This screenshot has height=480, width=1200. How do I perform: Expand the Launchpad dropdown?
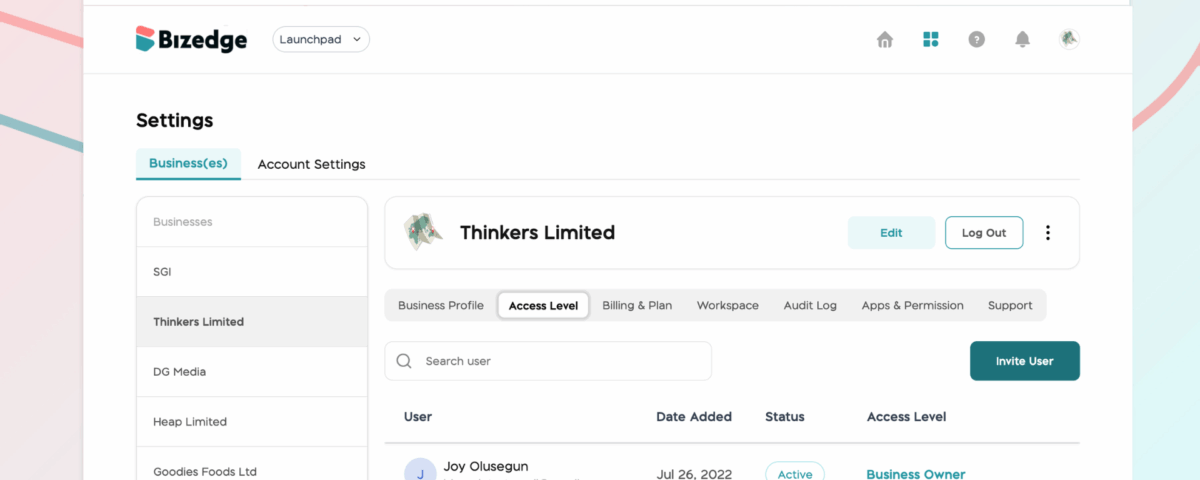tap(321, 39)
